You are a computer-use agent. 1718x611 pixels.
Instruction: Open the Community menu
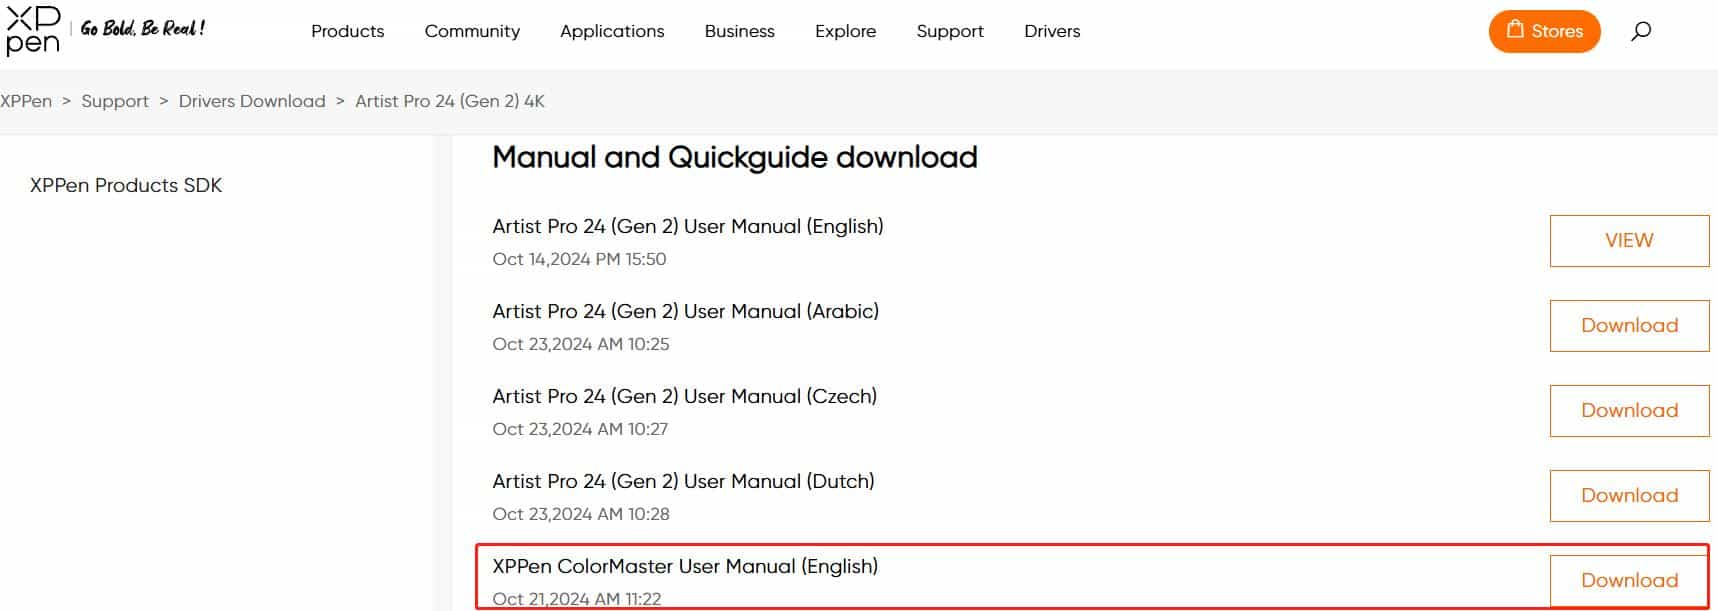[x=472, y=31]
